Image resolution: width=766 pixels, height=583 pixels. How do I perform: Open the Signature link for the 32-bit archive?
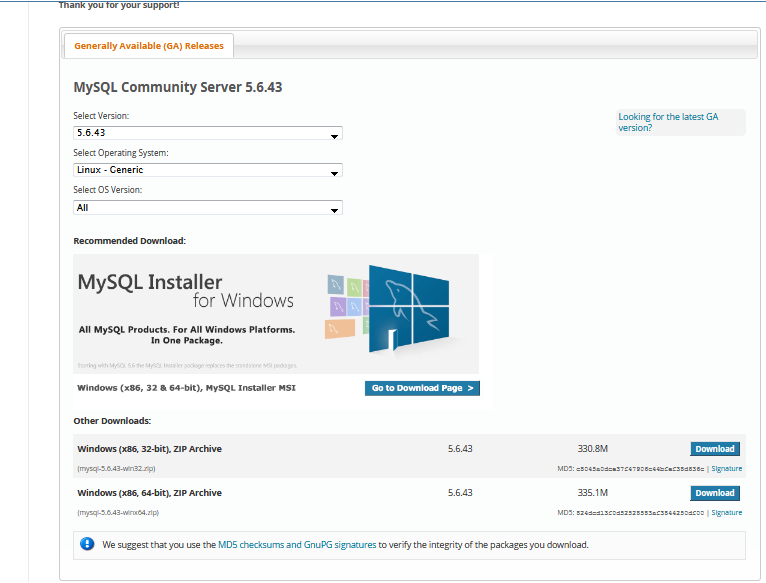pyautogui.click(x=726, y=468)
